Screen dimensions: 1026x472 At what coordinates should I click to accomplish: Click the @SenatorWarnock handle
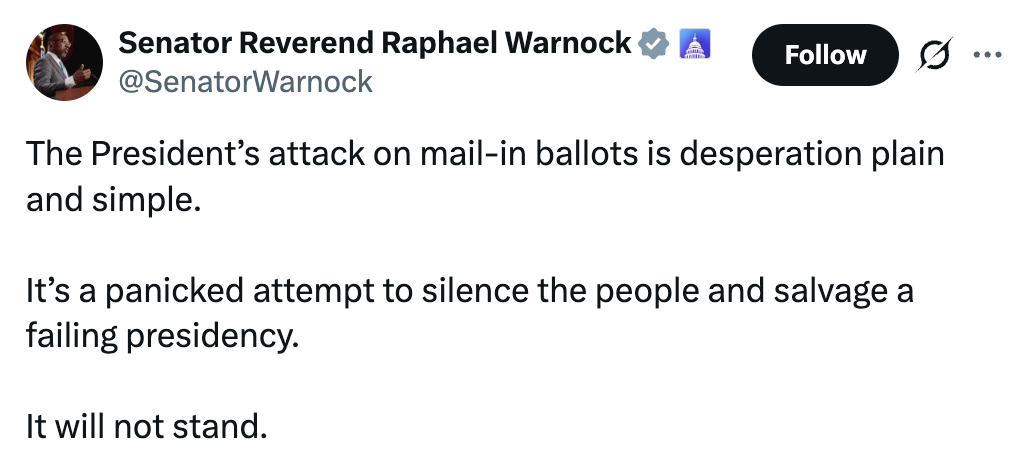[246, 81]
